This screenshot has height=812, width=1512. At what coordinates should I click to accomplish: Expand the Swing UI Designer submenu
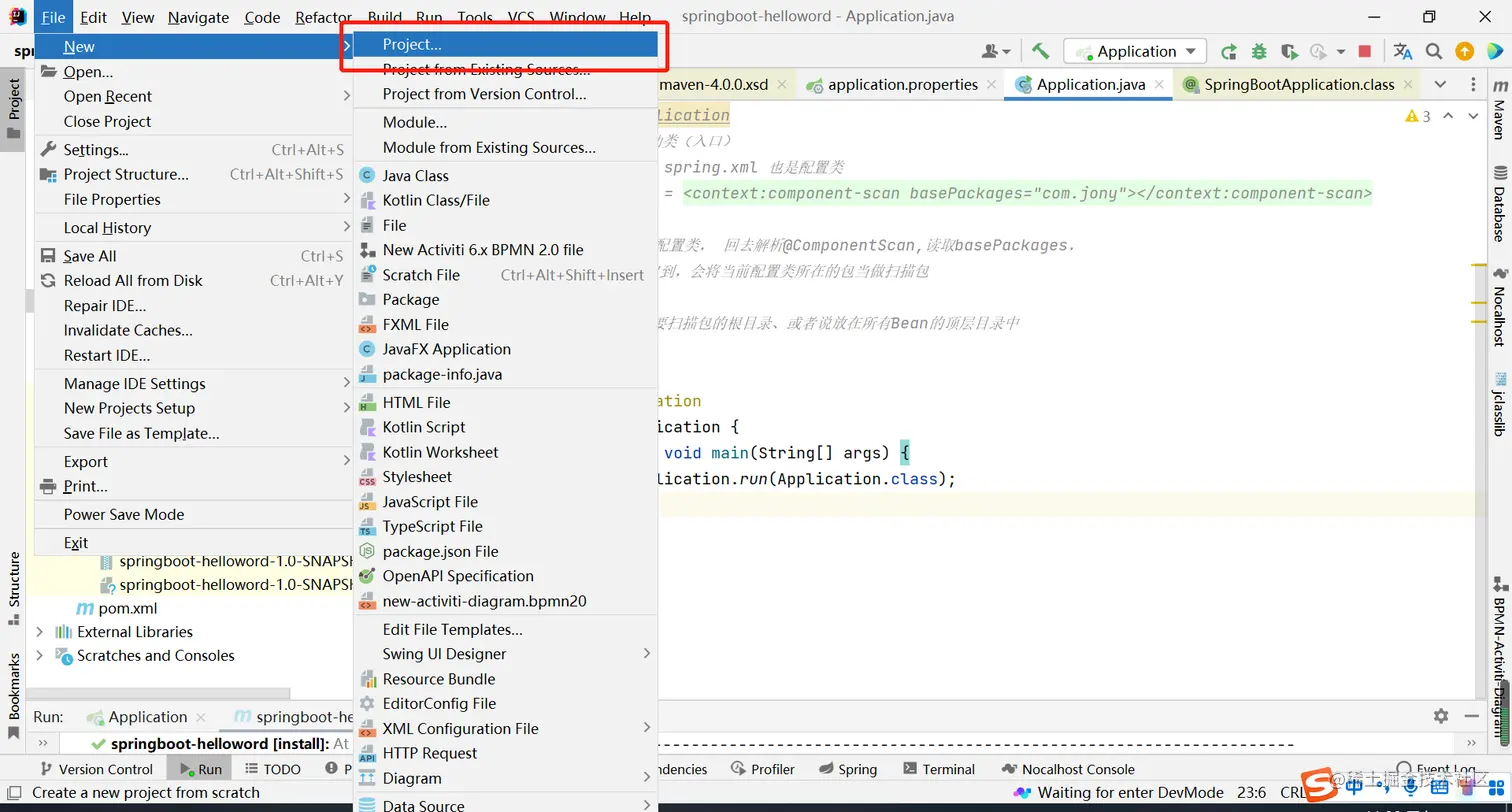(x=505, y=654)
